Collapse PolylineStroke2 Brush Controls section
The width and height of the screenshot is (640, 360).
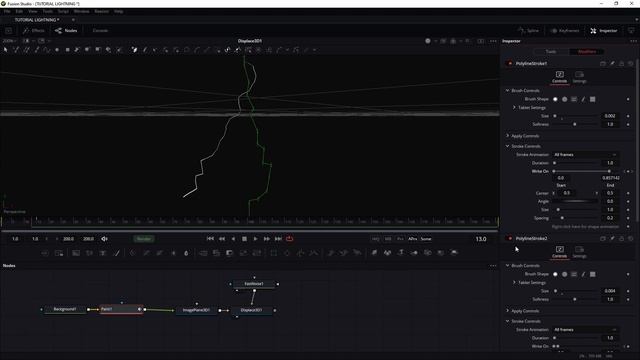point(507,265)
